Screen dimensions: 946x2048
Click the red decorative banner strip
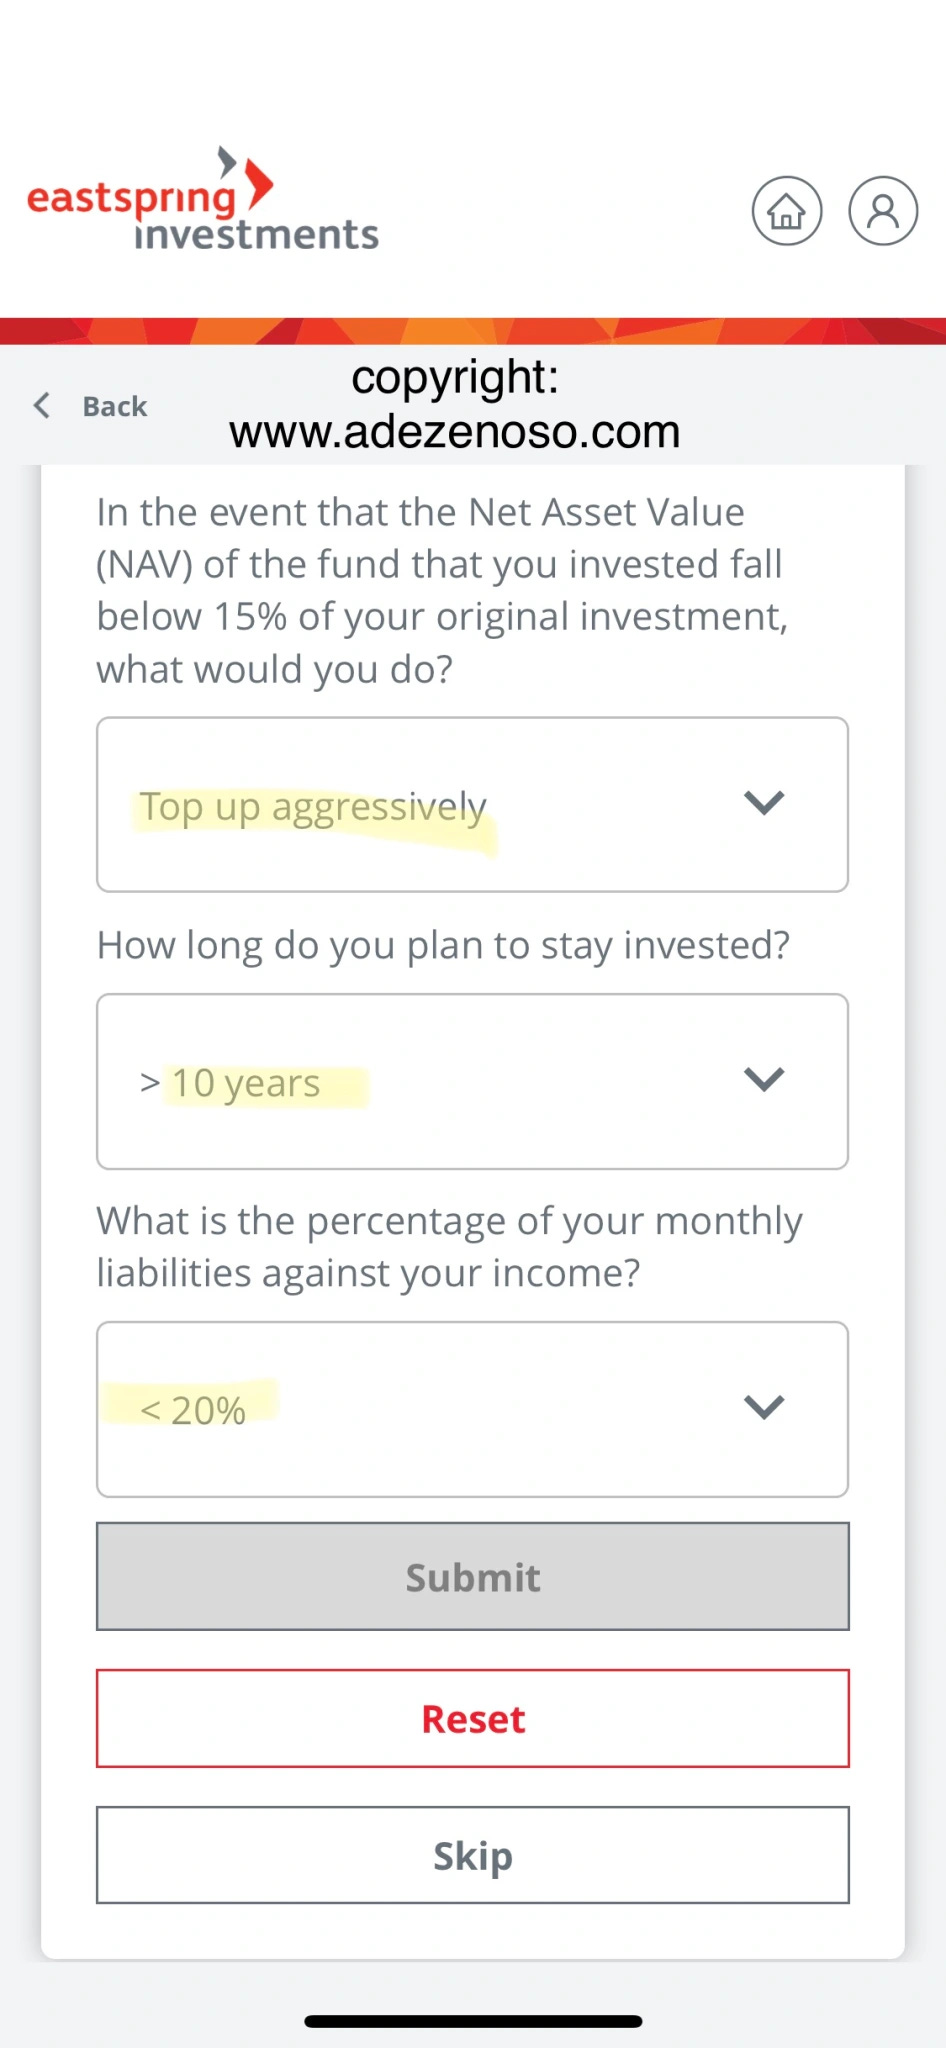pyautogui.click(x=473, y=331)
